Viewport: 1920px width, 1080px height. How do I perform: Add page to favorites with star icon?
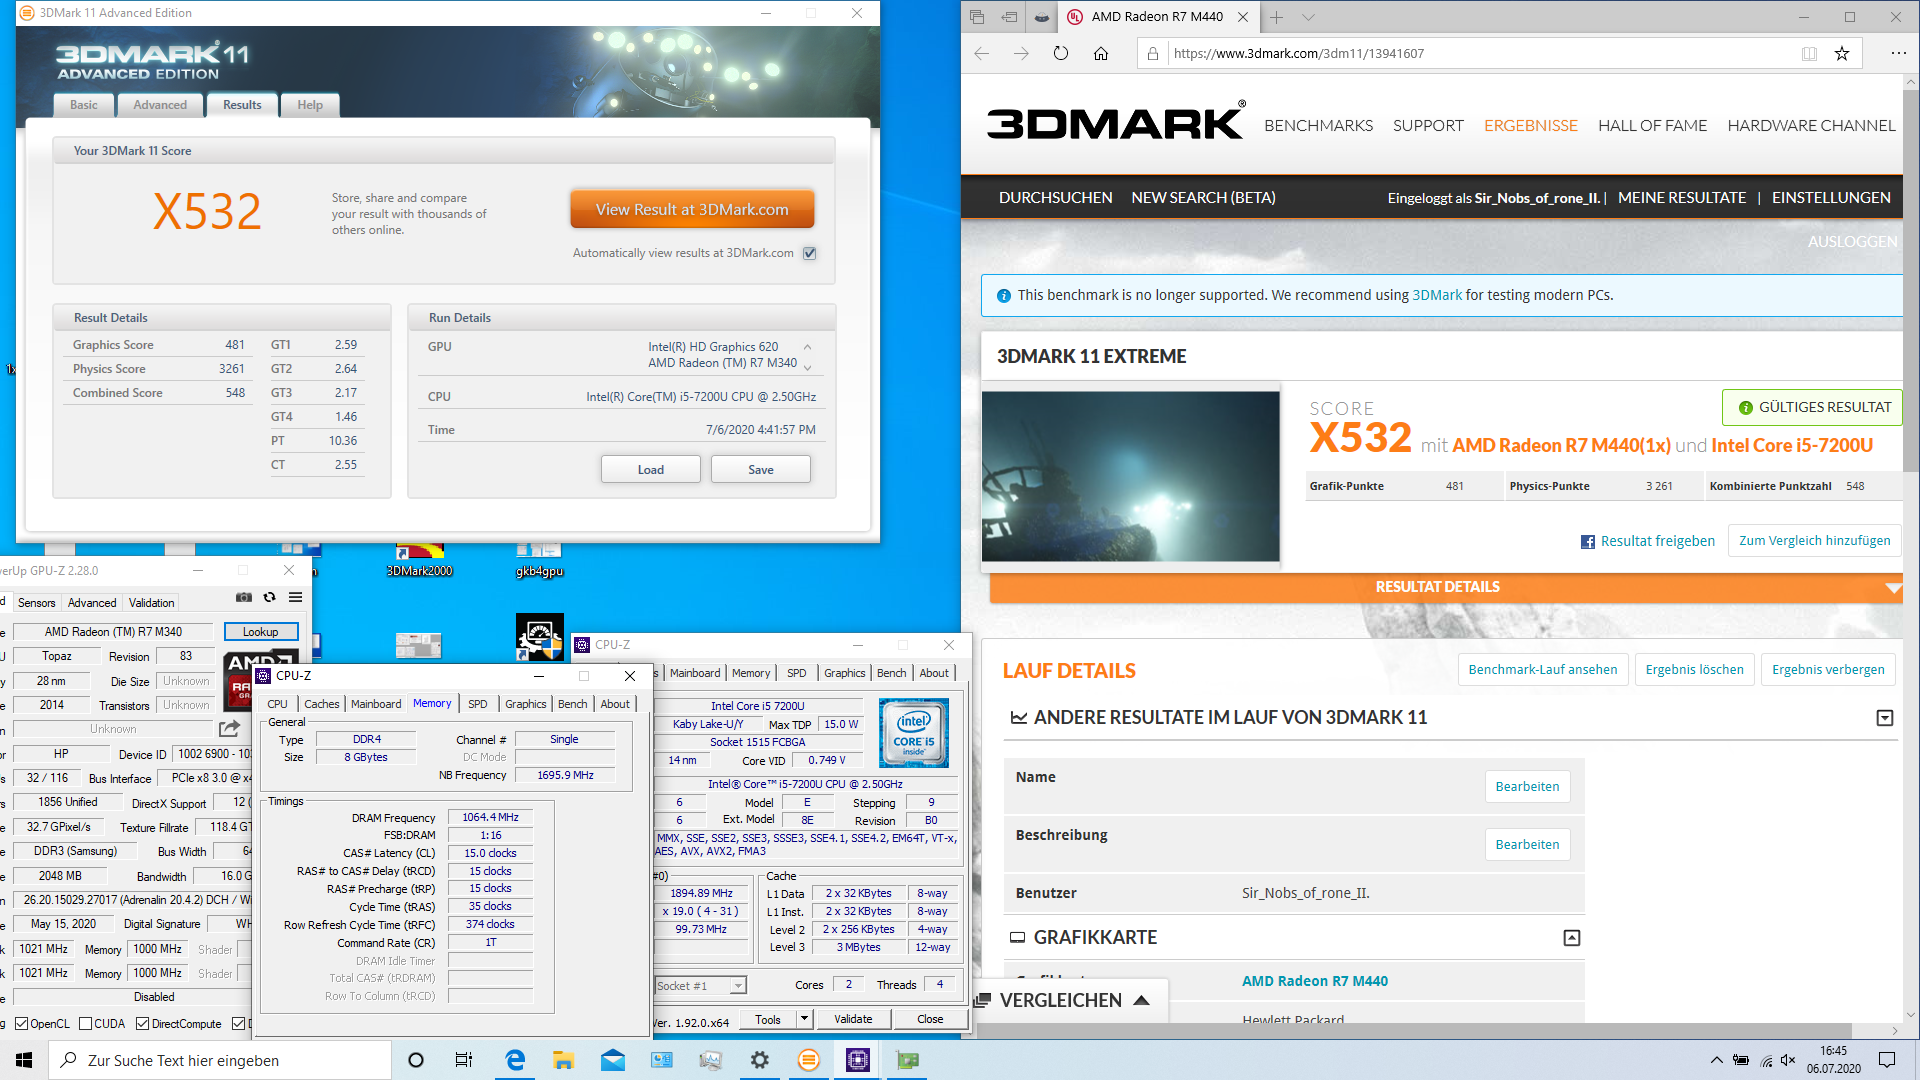tap(1842, 54)
